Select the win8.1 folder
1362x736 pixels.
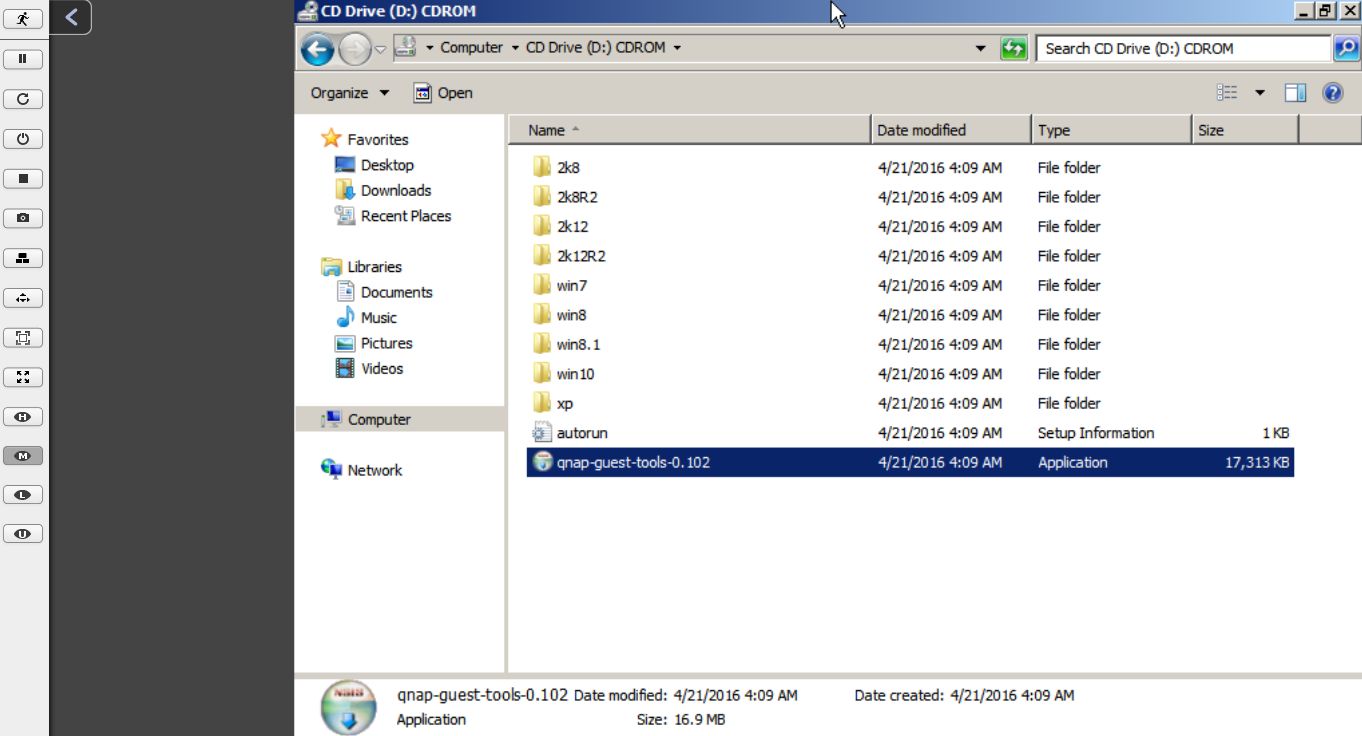pyautogui.click(x=910, y=344)
